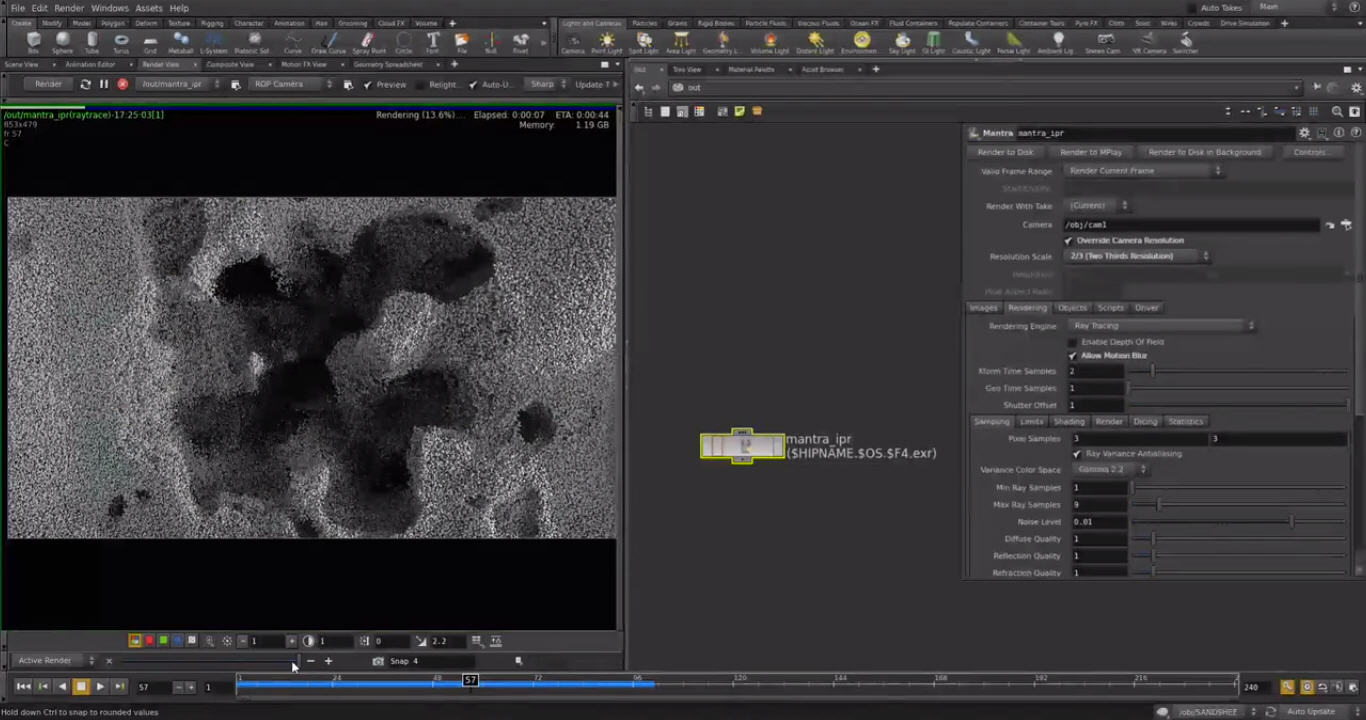Toggle Ray Variance Antialiasing
The height and width of the screenshot is (720, 1366).
(1077, 453)
